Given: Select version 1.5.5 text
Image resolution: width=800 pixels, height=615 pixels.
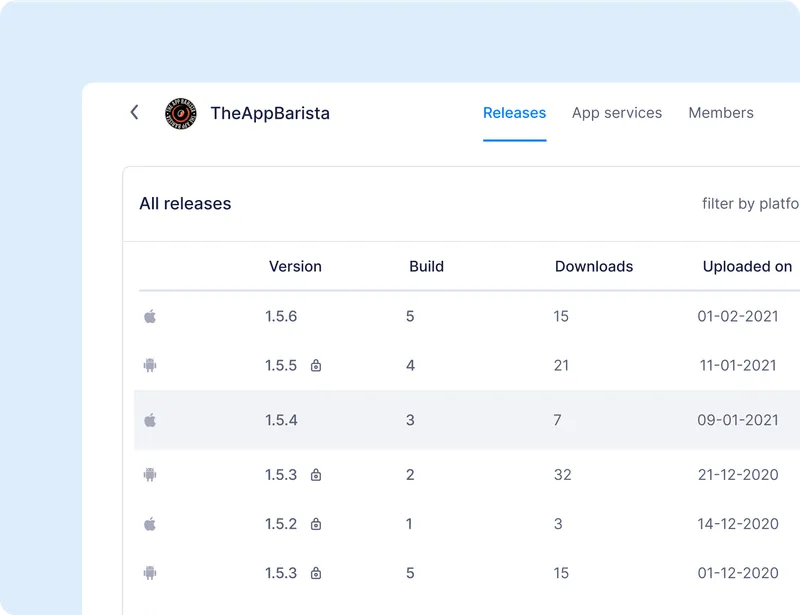Looking at the screenshot, I should pyautogui.click(x=281, y=365).
